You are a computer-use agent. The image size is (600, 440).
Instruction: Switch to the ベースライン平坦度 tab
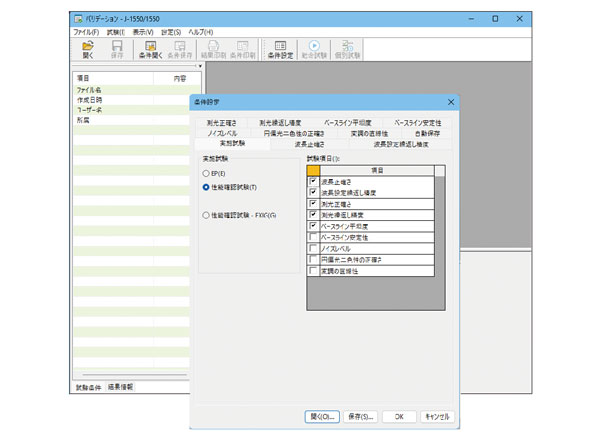pos(347,123)
